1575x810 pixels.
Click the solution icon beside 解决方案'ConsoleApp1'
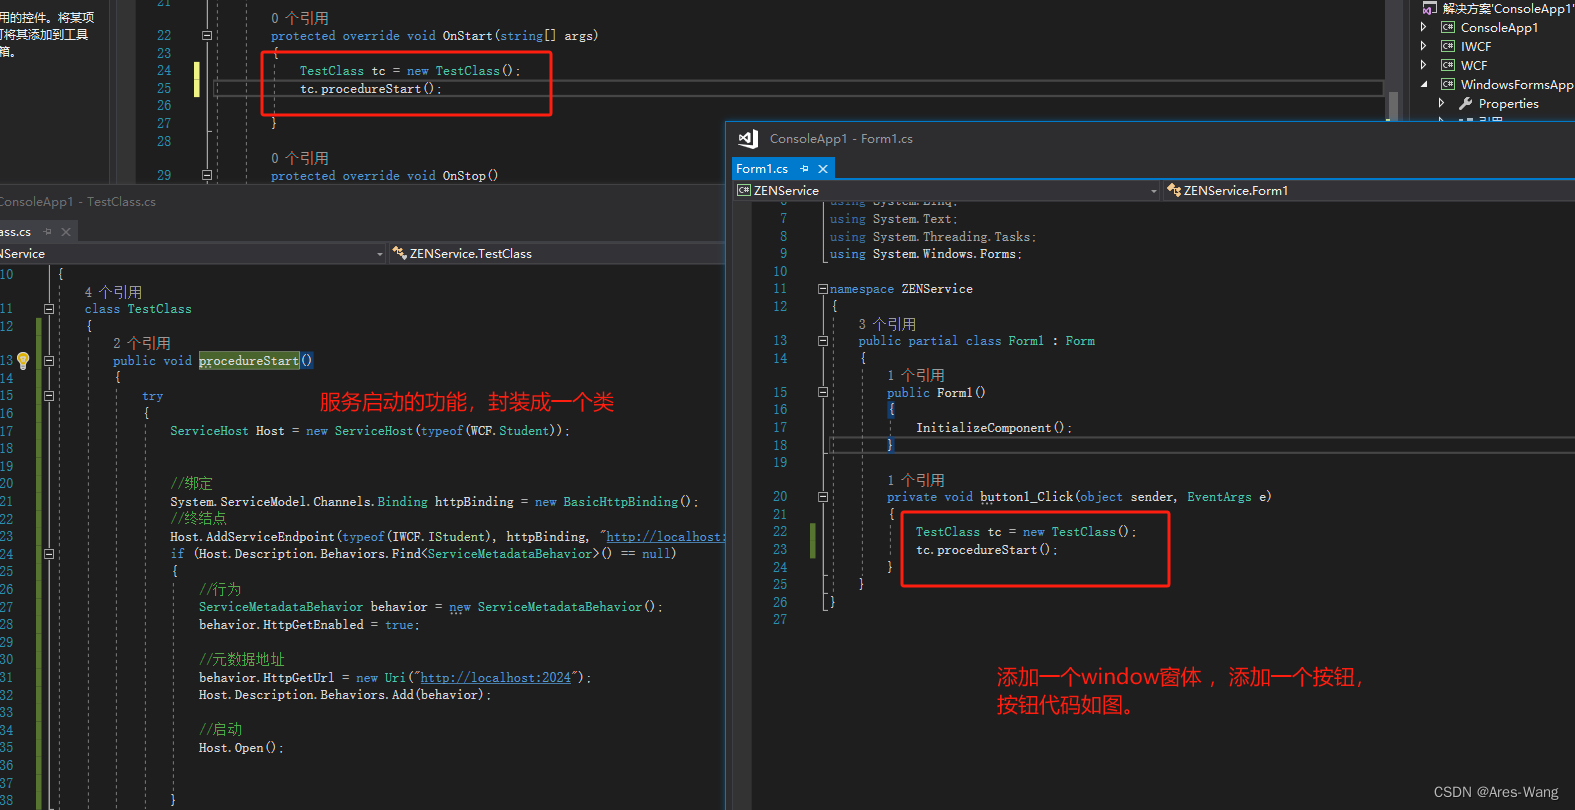point(1430,8)
